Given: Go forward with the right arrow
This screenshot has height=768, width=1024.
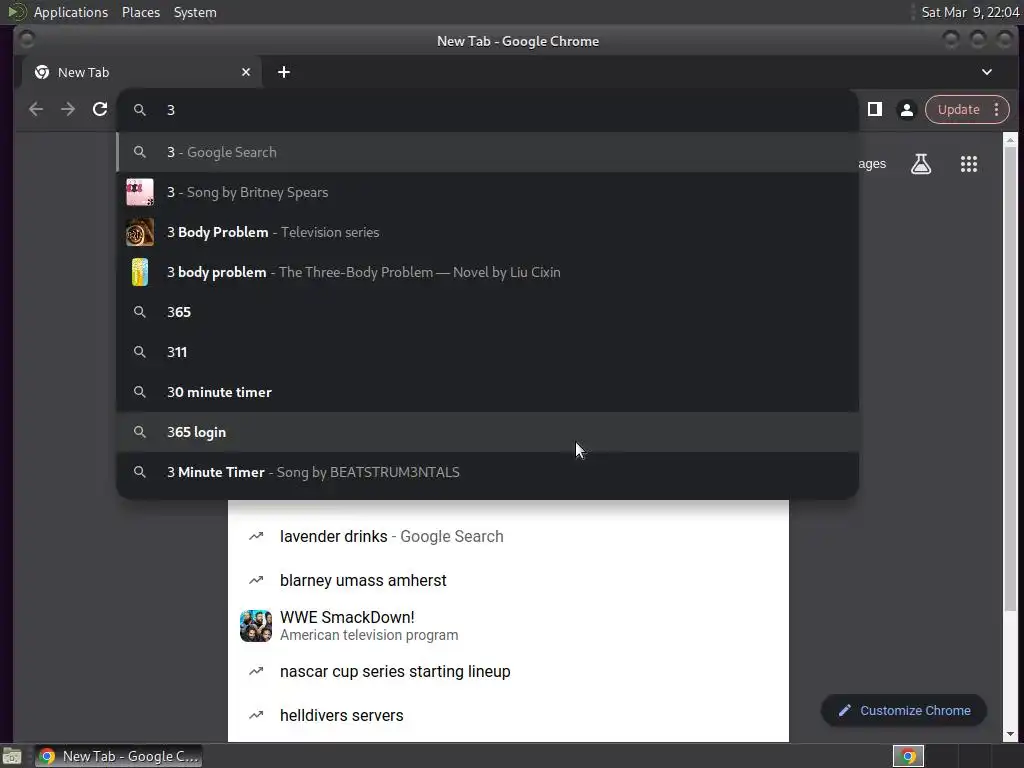Looking at the screenshot, I should pos(68,109).
